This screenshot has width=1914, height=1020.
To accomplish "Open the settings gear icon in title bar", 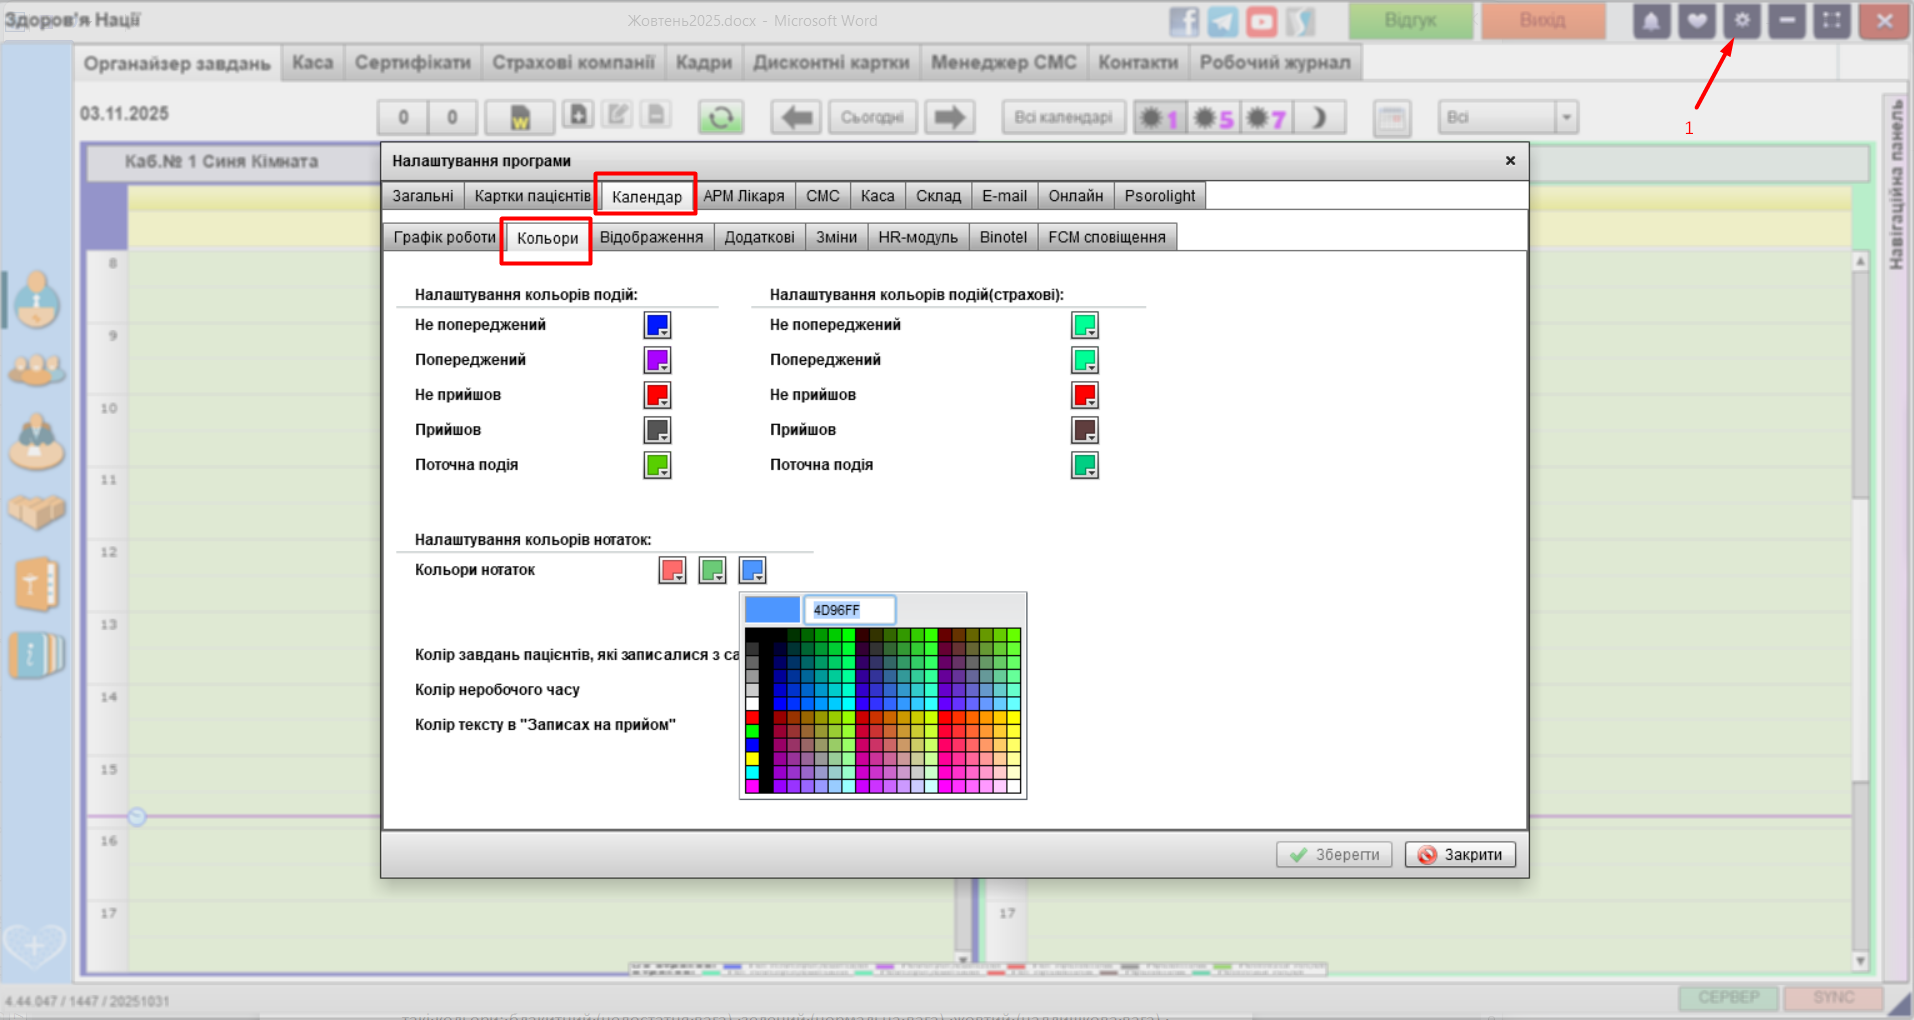I will 1741,21.
